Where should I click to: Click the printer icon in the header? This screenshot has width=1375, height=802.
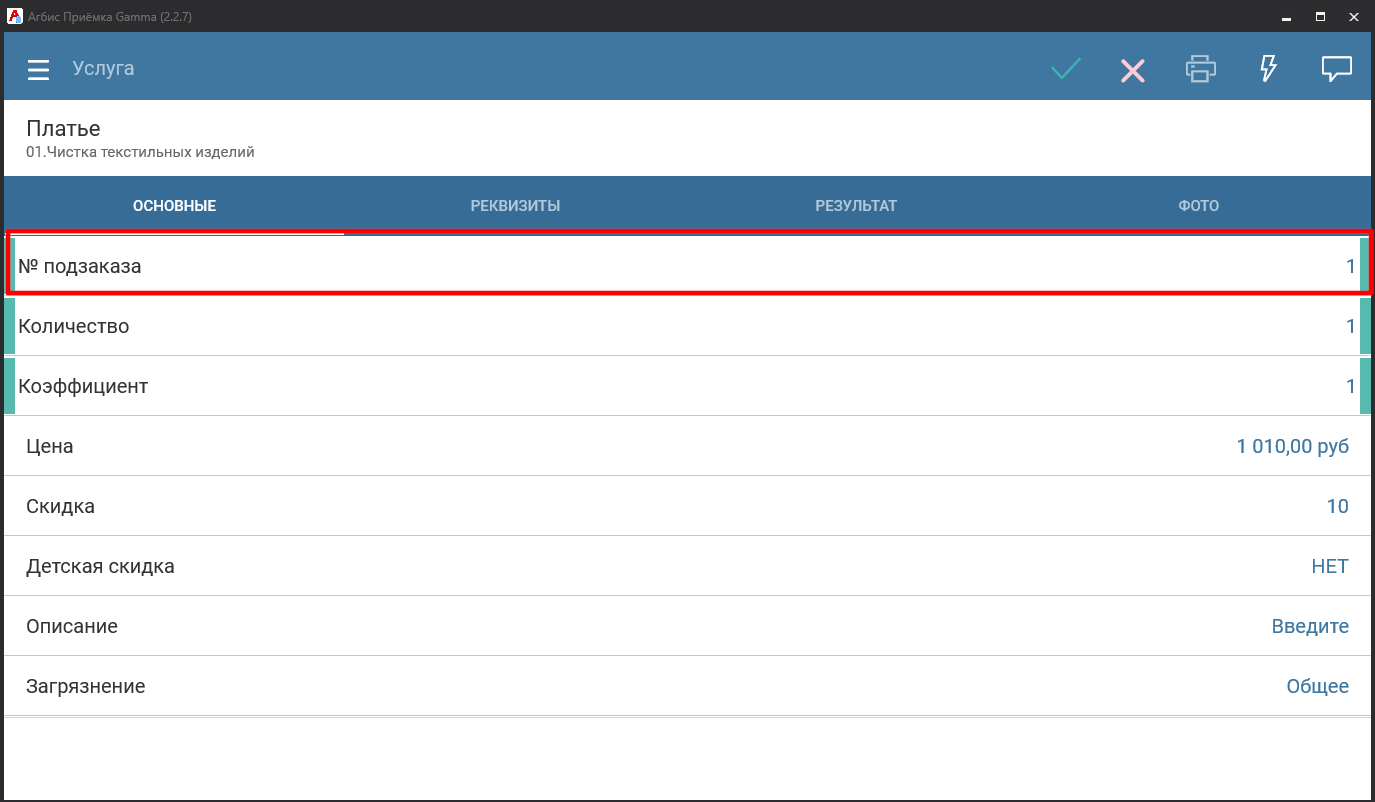coord(1200,69)
